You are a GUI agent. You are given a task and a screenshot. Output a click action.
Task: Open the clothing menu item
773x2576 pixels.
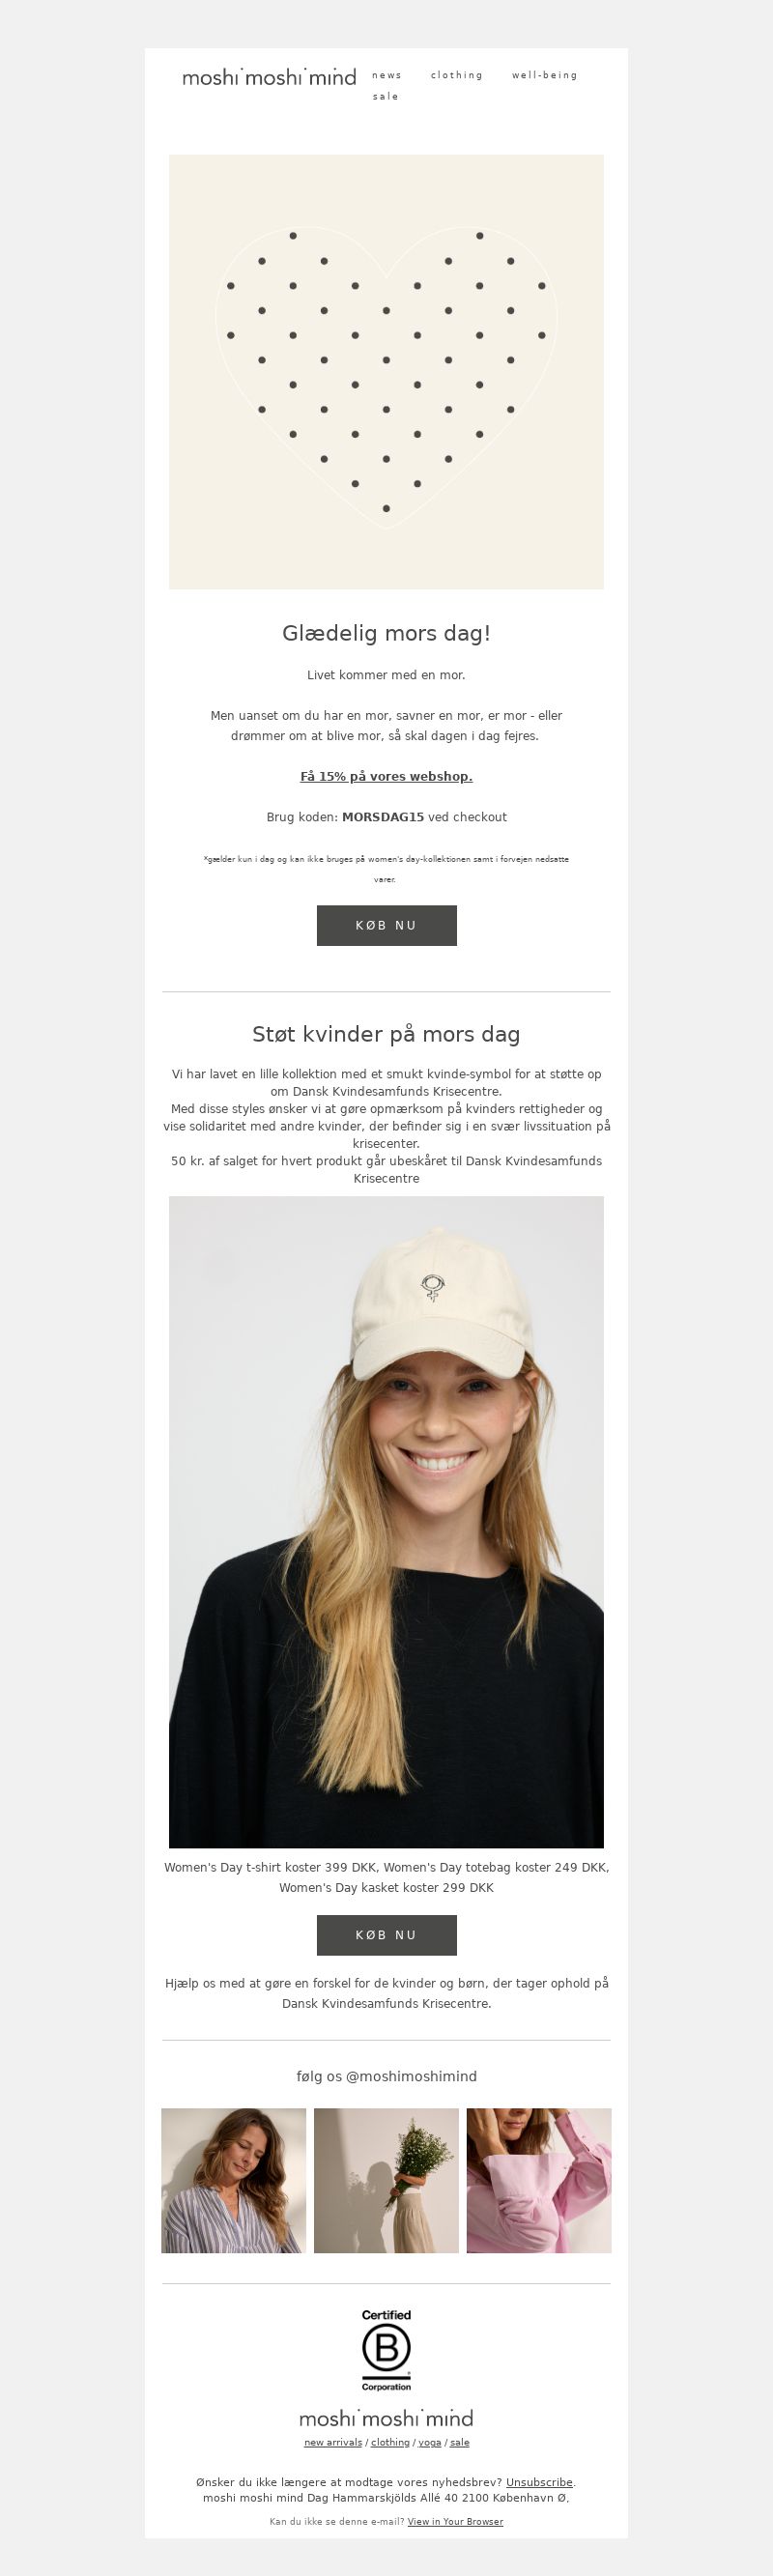pyautogui.click(x=457, y=75)
